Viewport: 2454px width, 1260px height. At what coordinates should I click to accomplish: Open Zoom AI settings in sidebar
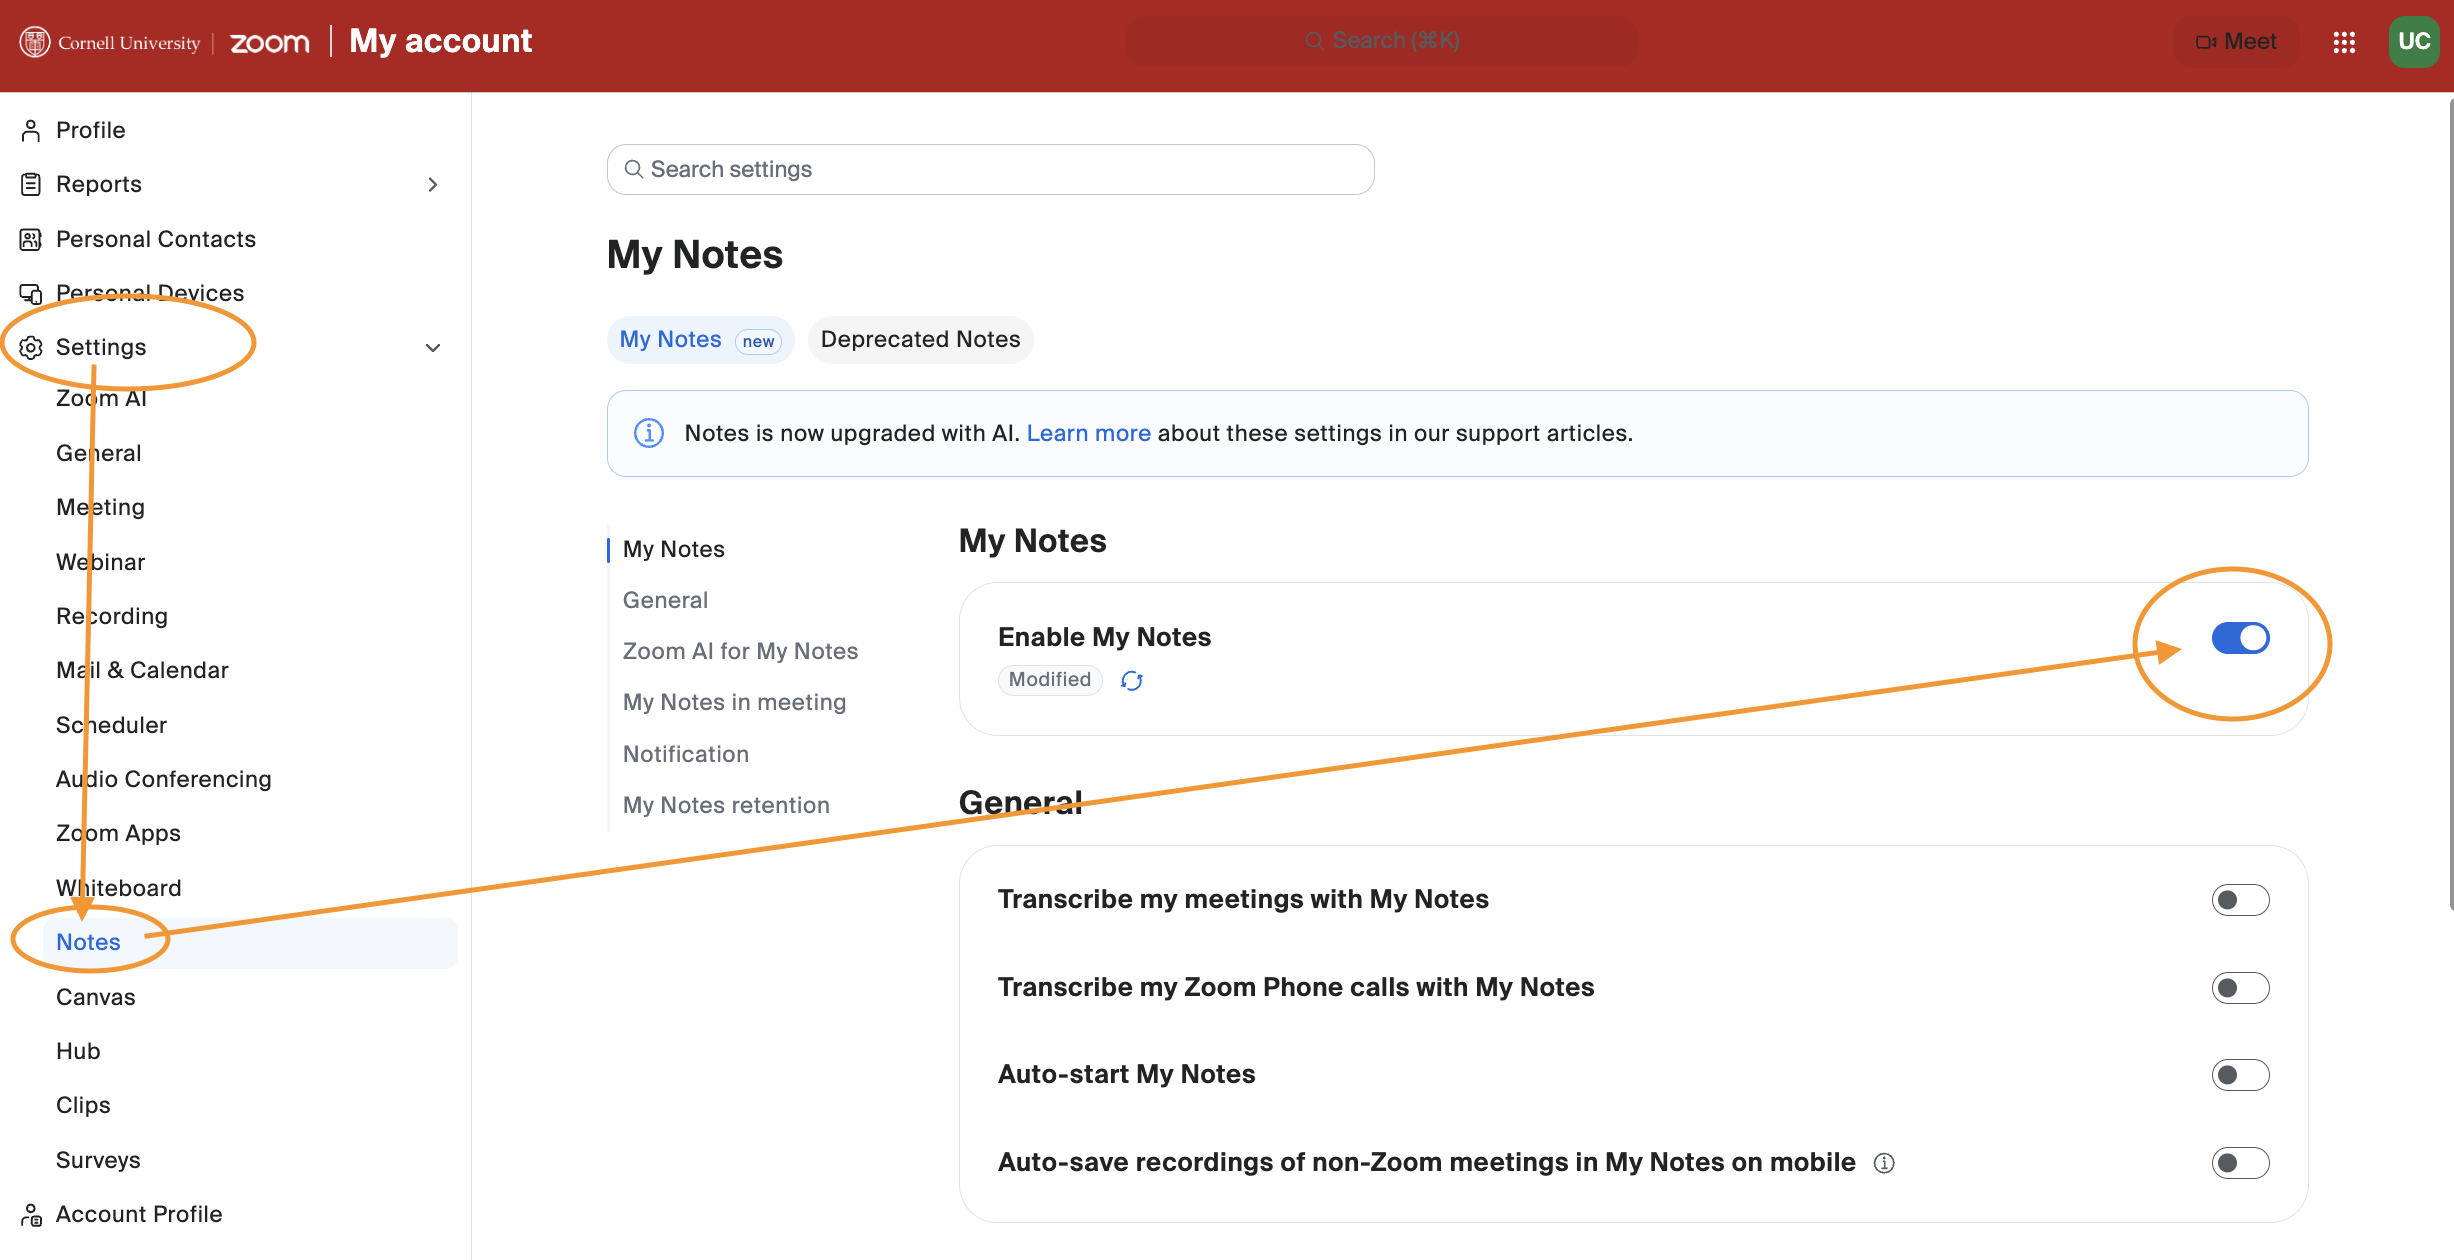(101, 398)
